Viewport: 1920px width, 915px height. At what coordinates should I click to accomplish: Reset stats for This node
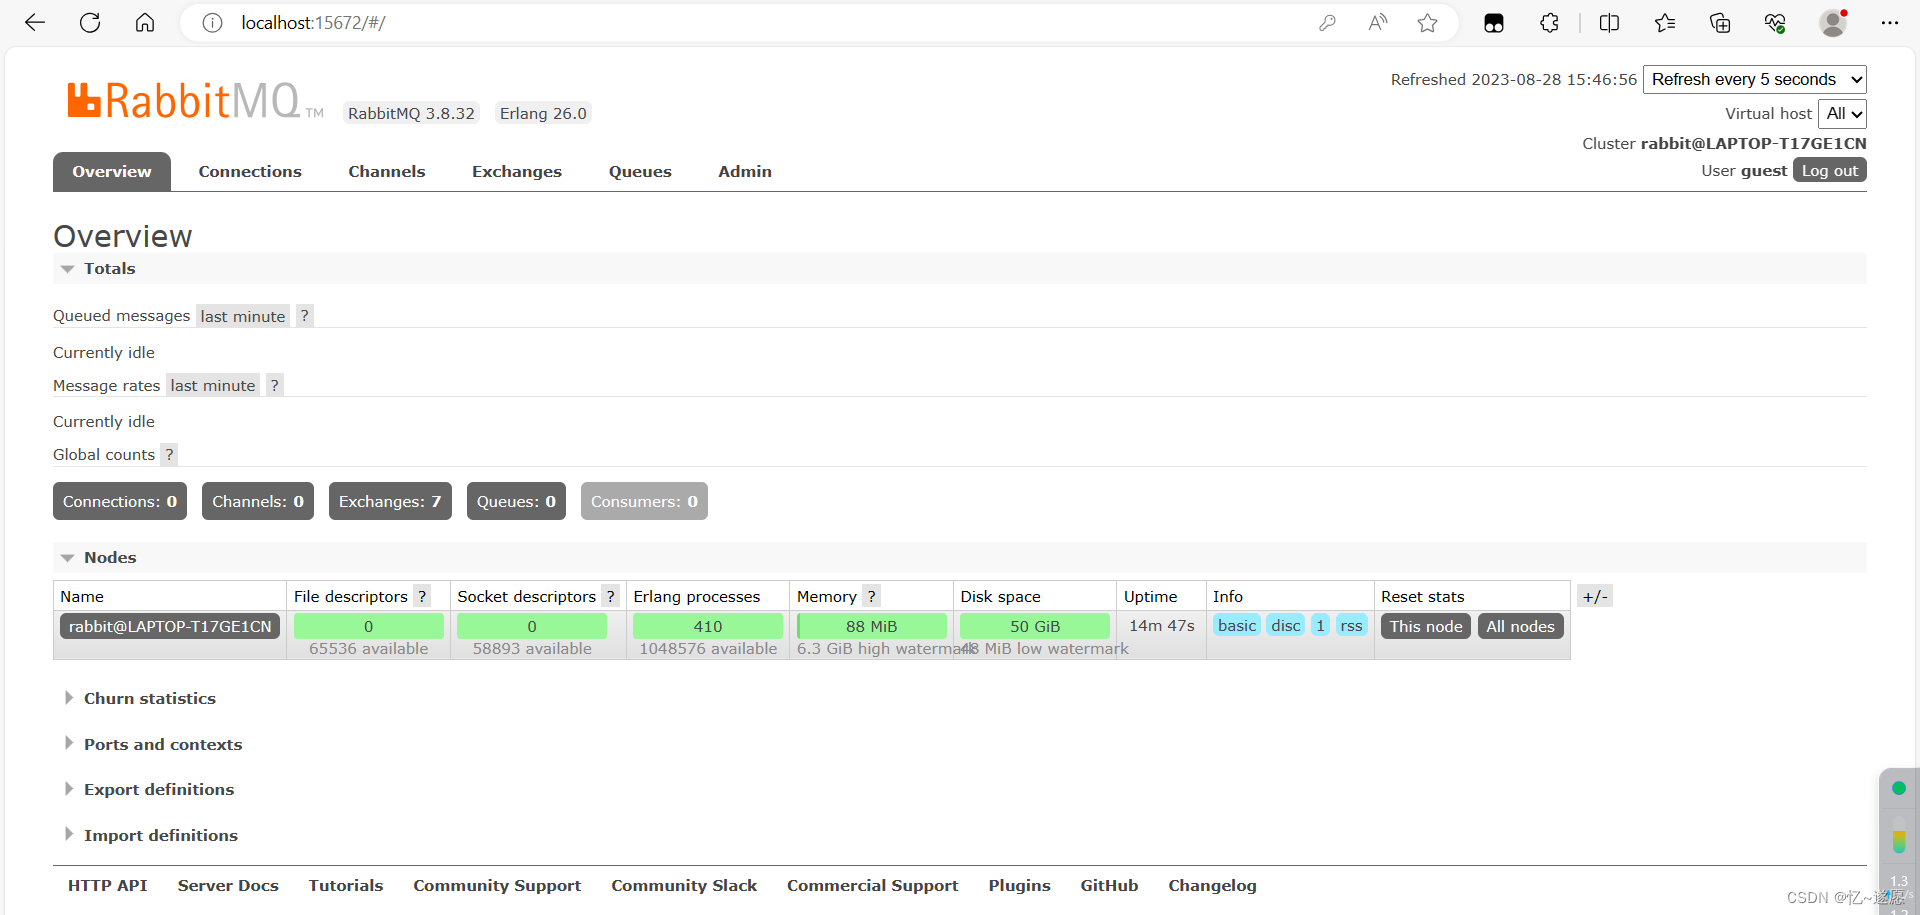point(1426,626)
